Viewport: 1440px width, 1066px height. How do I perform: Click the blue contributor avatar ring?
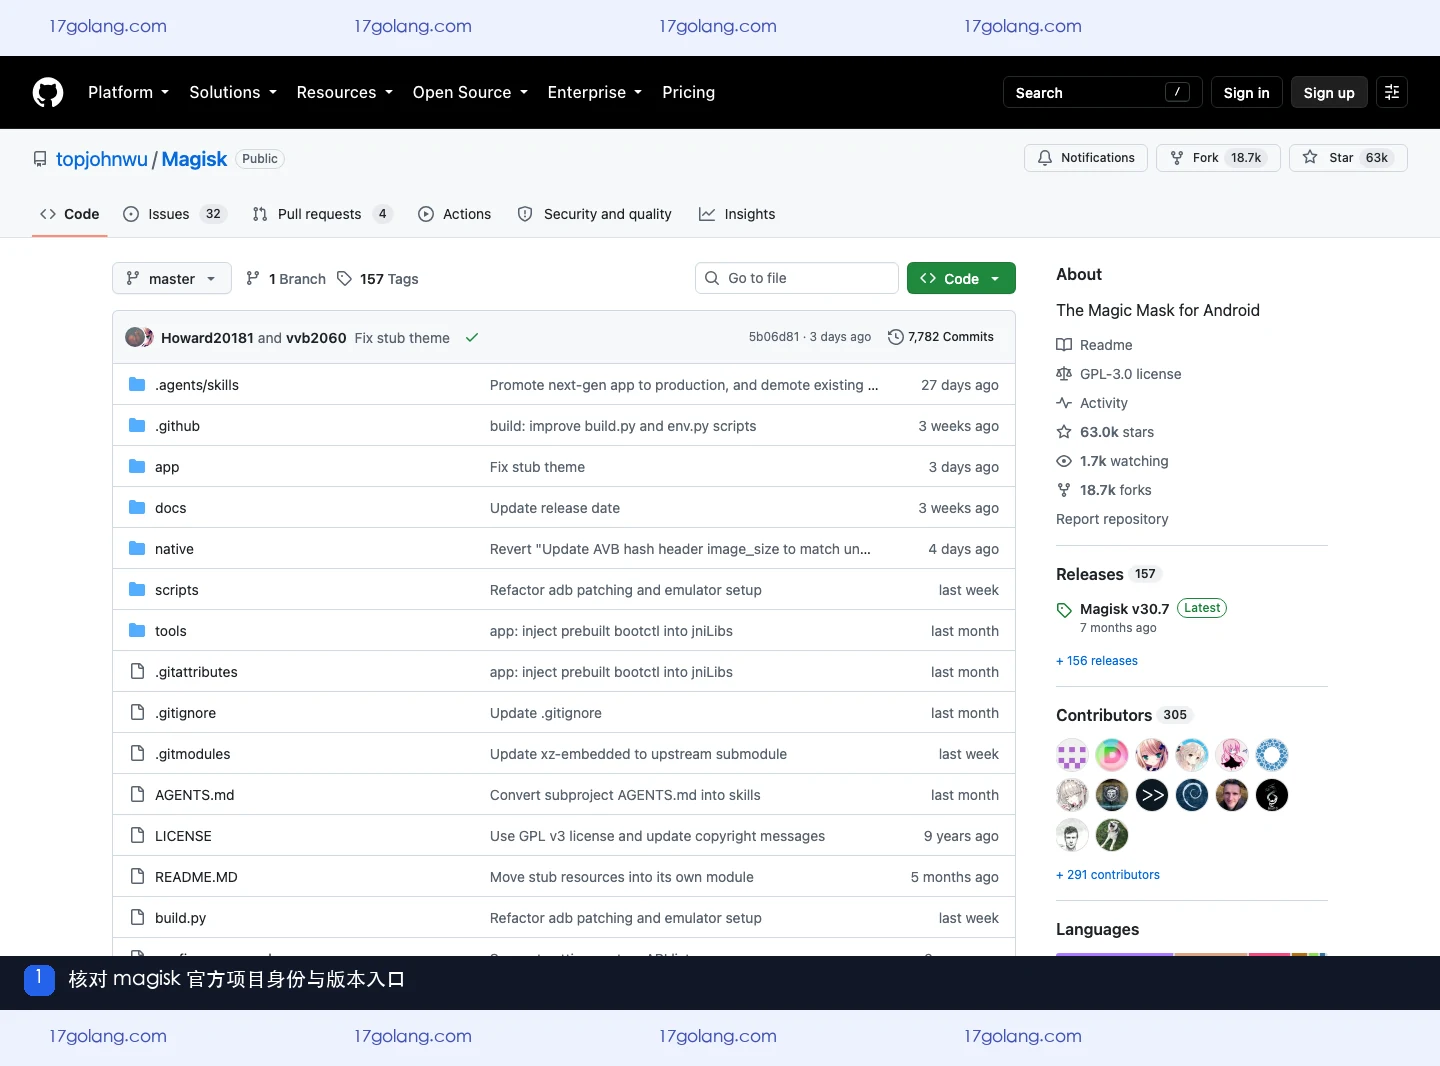(x=1272, y=755)
